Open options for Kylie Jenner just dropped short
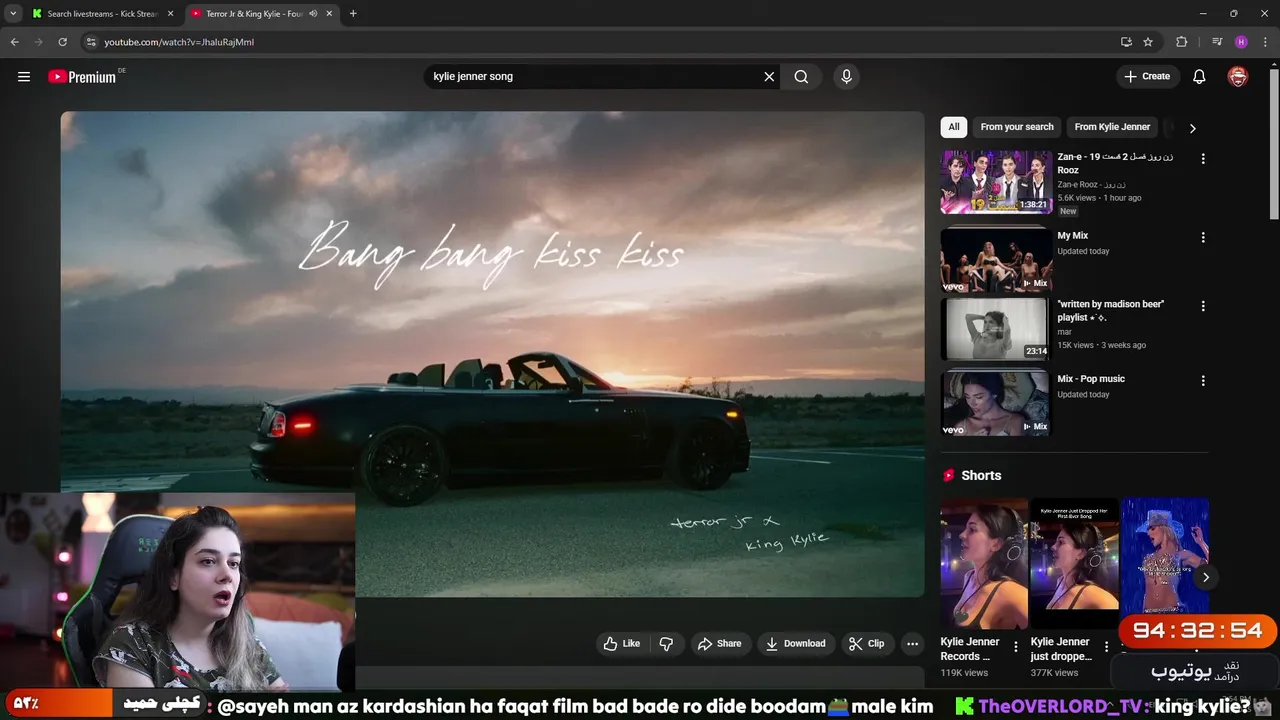The height and width of the screenshot is (720, 1280). [1106, 647]
